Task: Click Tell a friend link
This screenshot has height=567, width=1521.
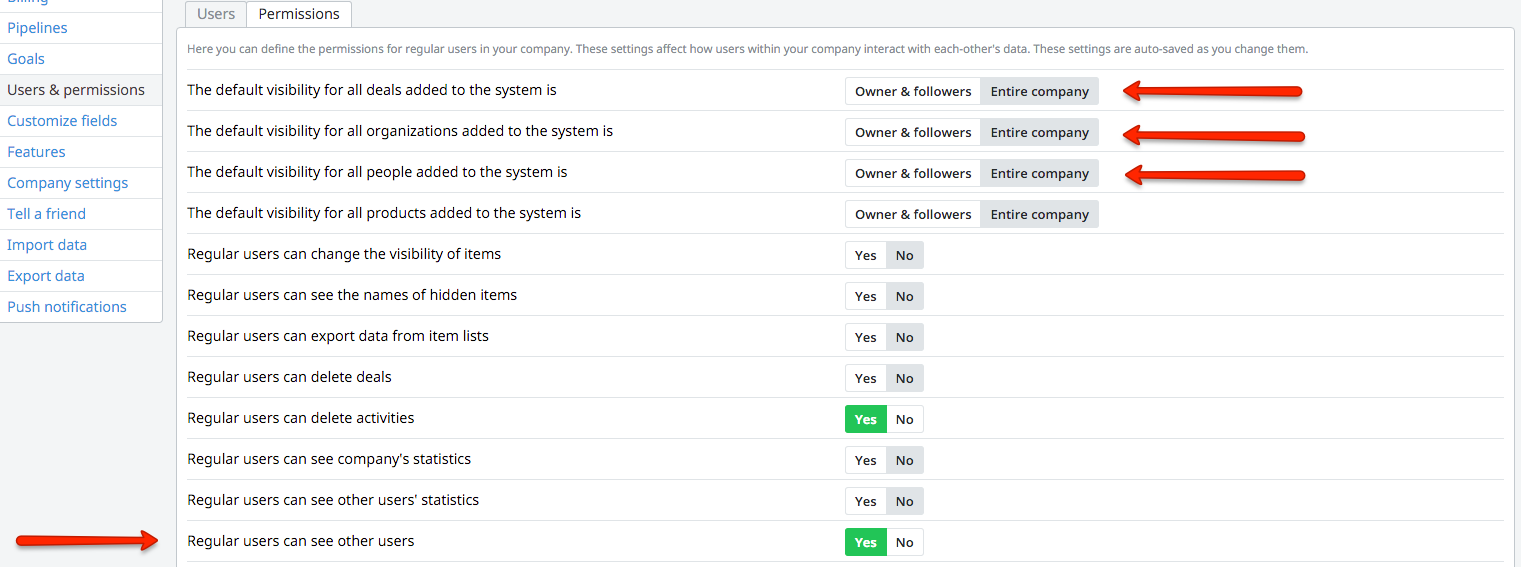Action: point(81,214)
